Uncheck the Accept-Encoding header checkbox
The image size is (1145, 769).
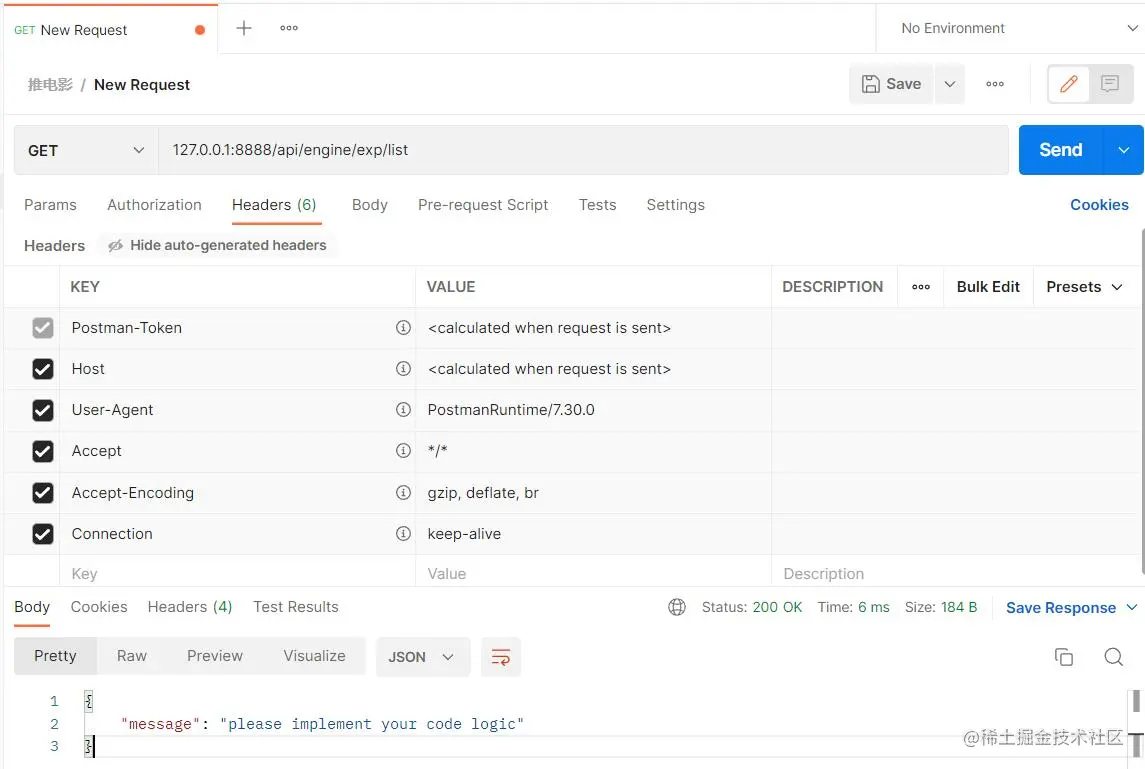43,493
